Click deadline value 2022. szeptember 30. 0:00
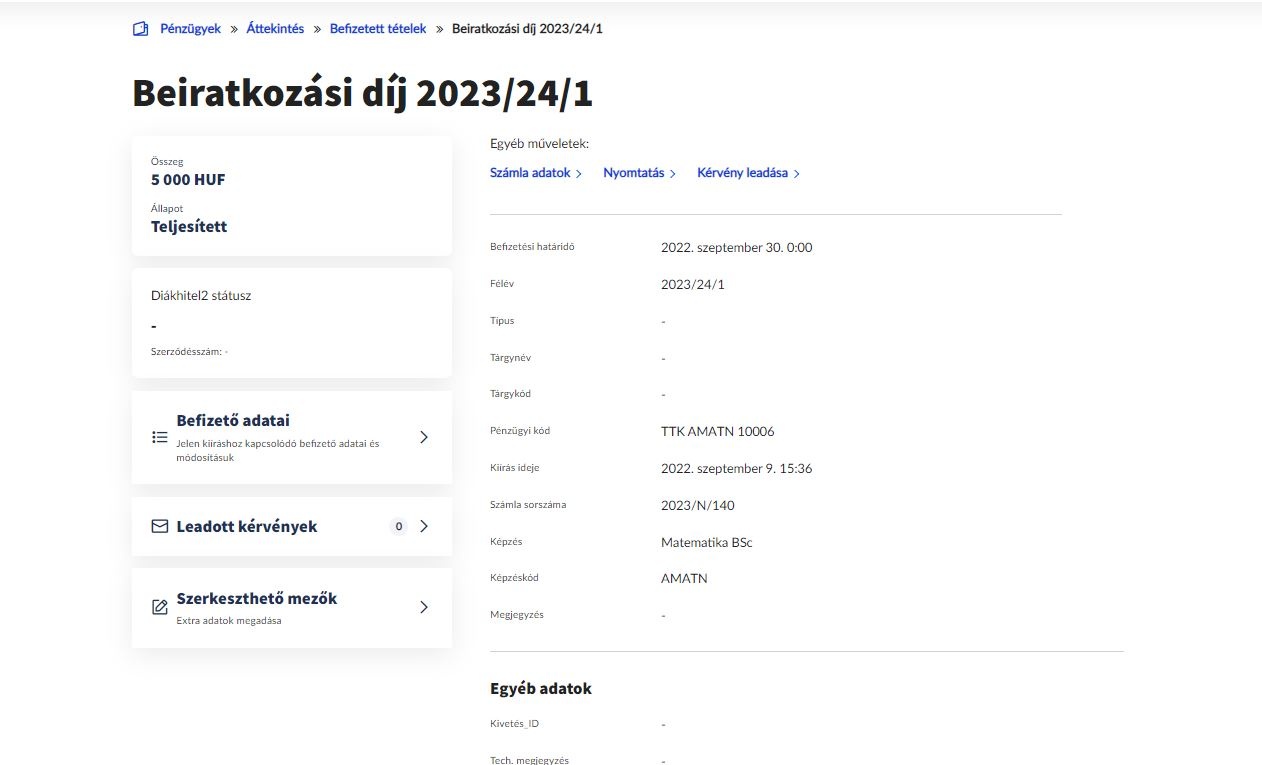The image size is (1262, 765). [737, 247]
